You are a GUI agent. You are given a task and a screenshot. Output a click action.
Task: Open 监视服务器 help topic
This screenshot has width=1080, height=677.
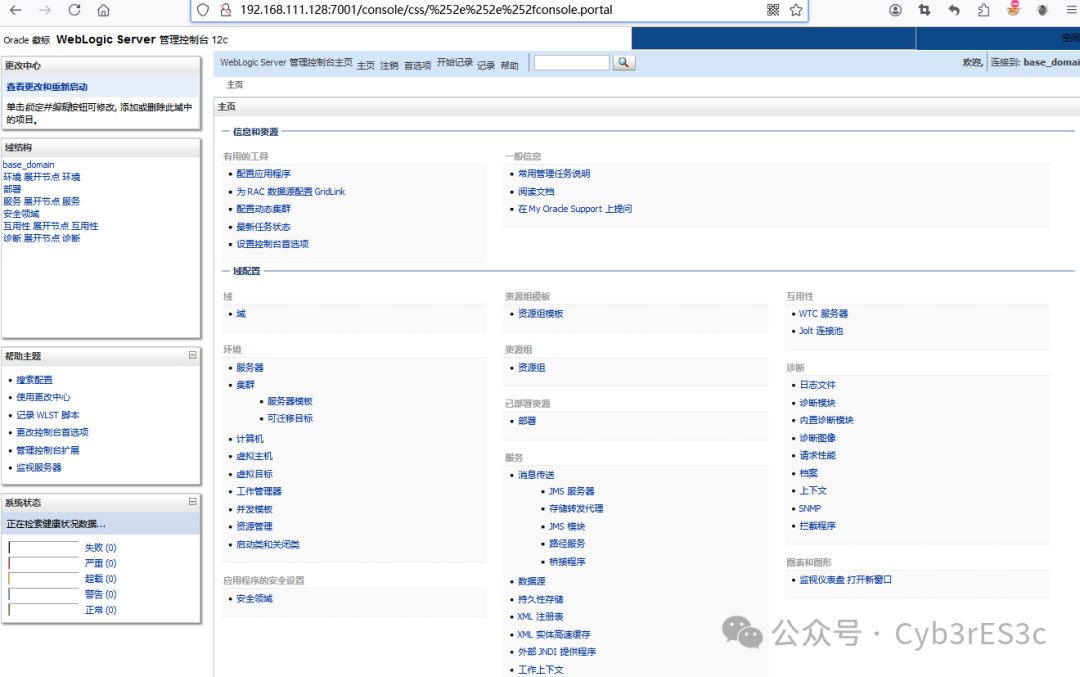[x=39, y=467]
